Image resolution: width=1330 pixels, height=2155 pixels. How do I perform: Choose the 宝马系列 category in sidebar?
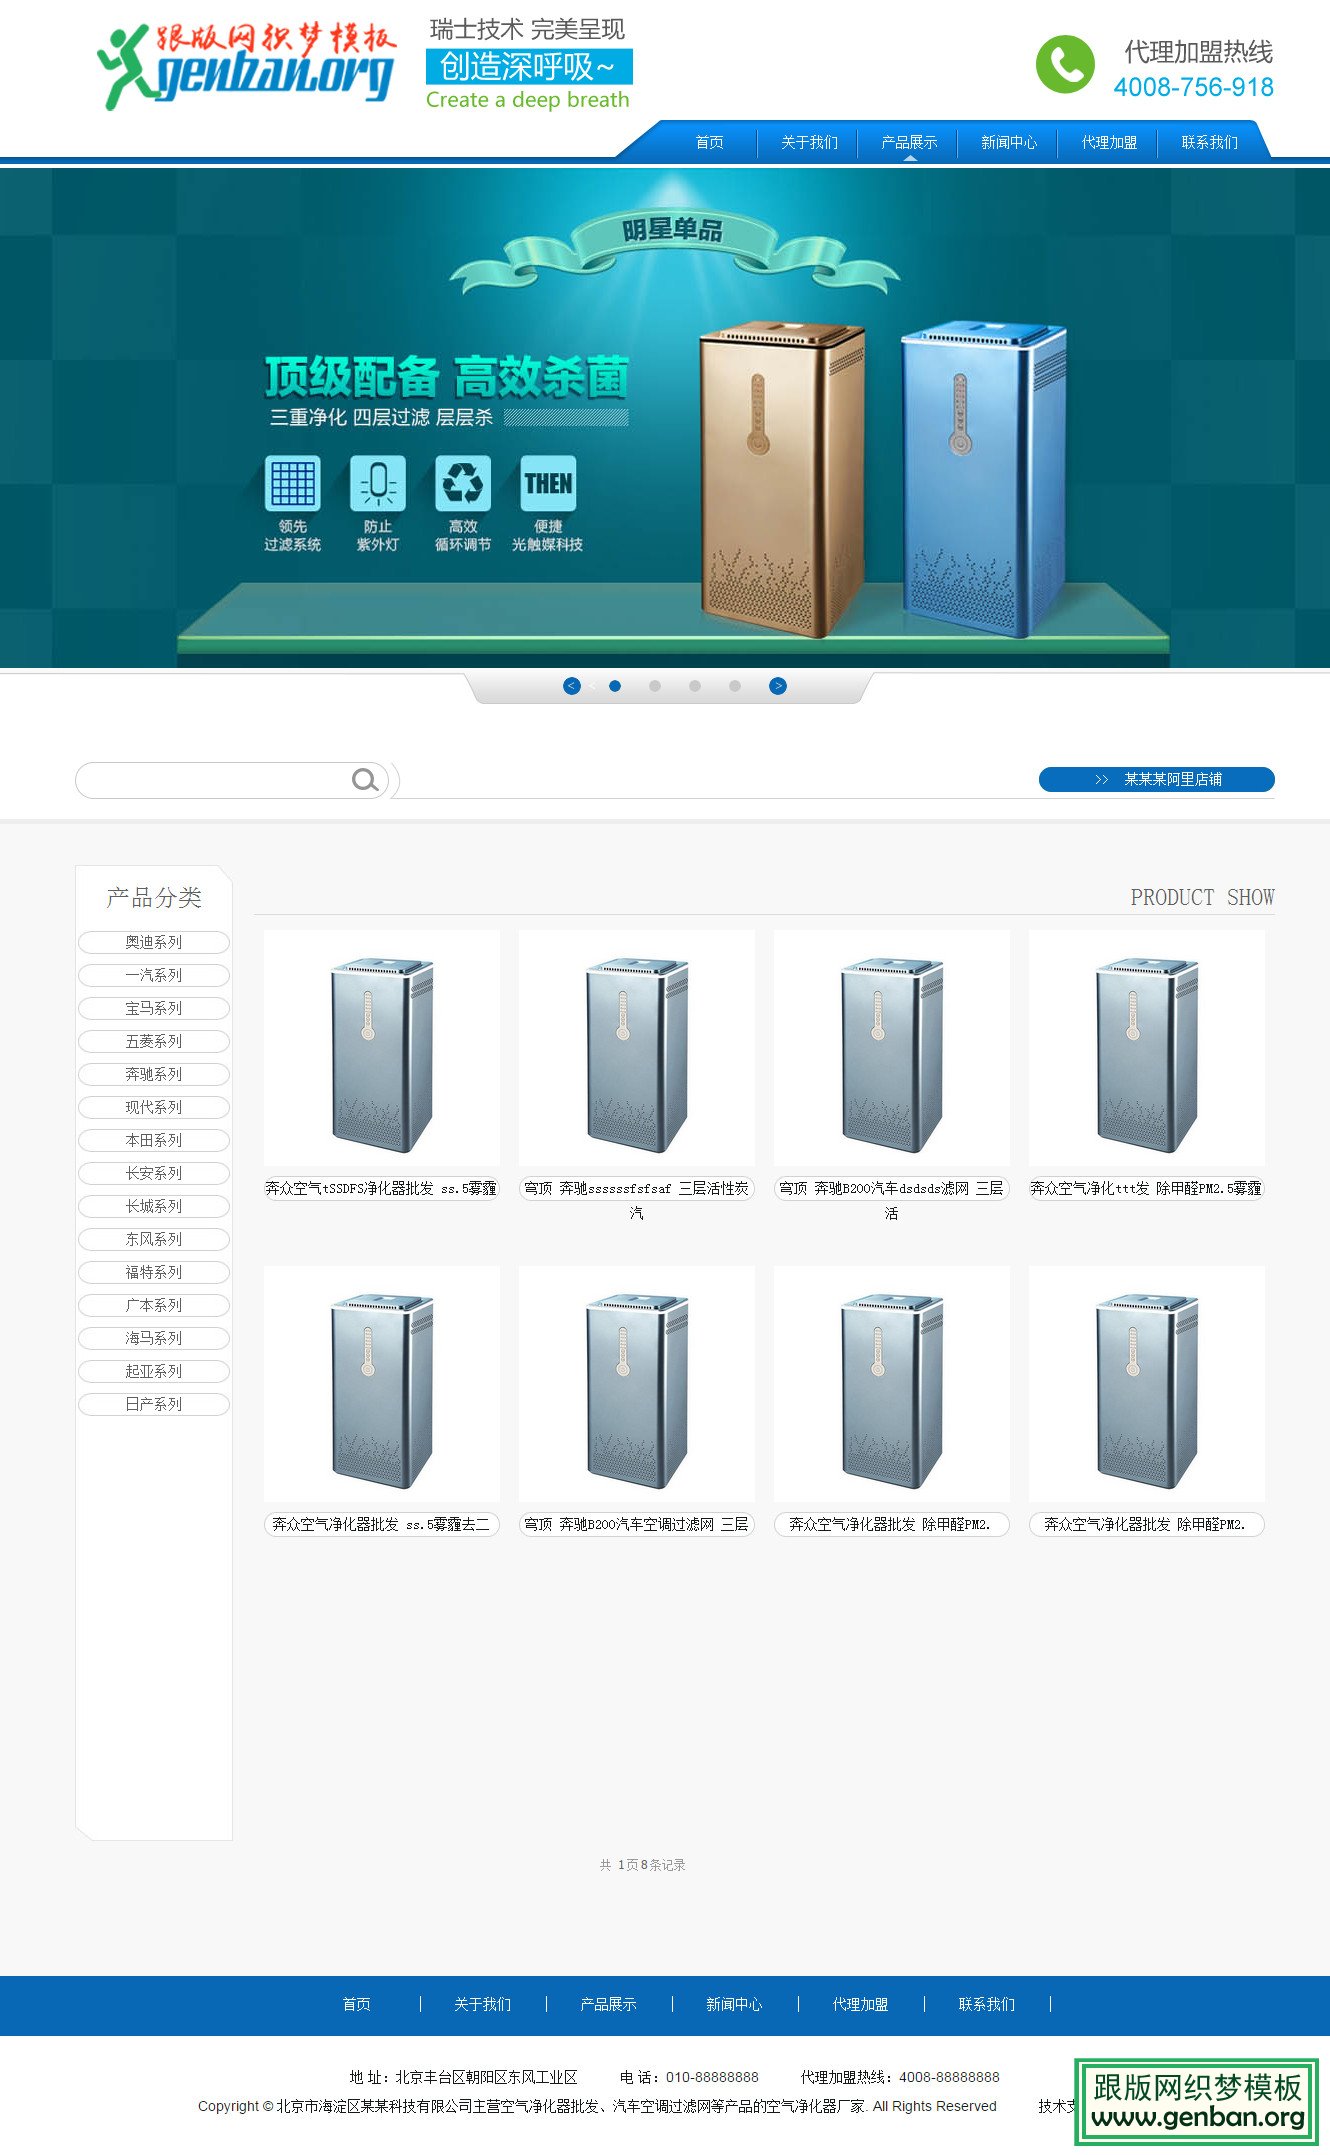point(154,1008)
